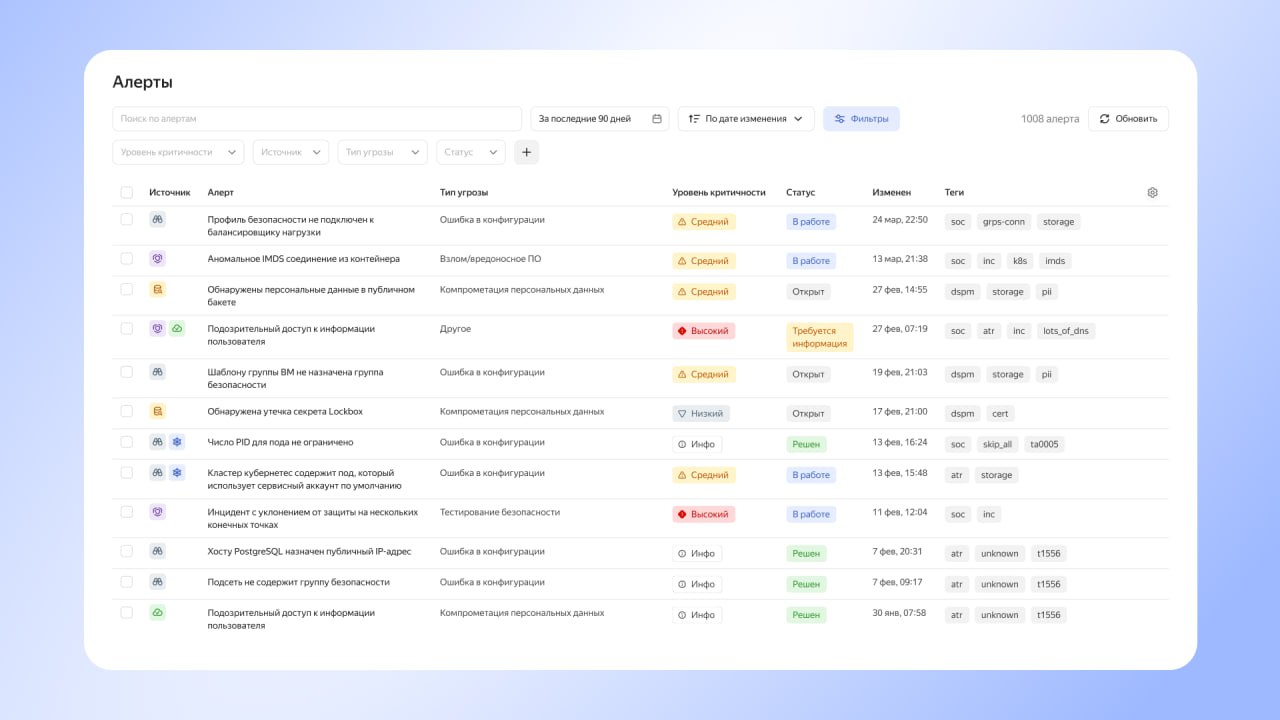The width and height of the screenshot is (1280, 720).
Task: Click imds tag
Action: [x=1055, y=261]
